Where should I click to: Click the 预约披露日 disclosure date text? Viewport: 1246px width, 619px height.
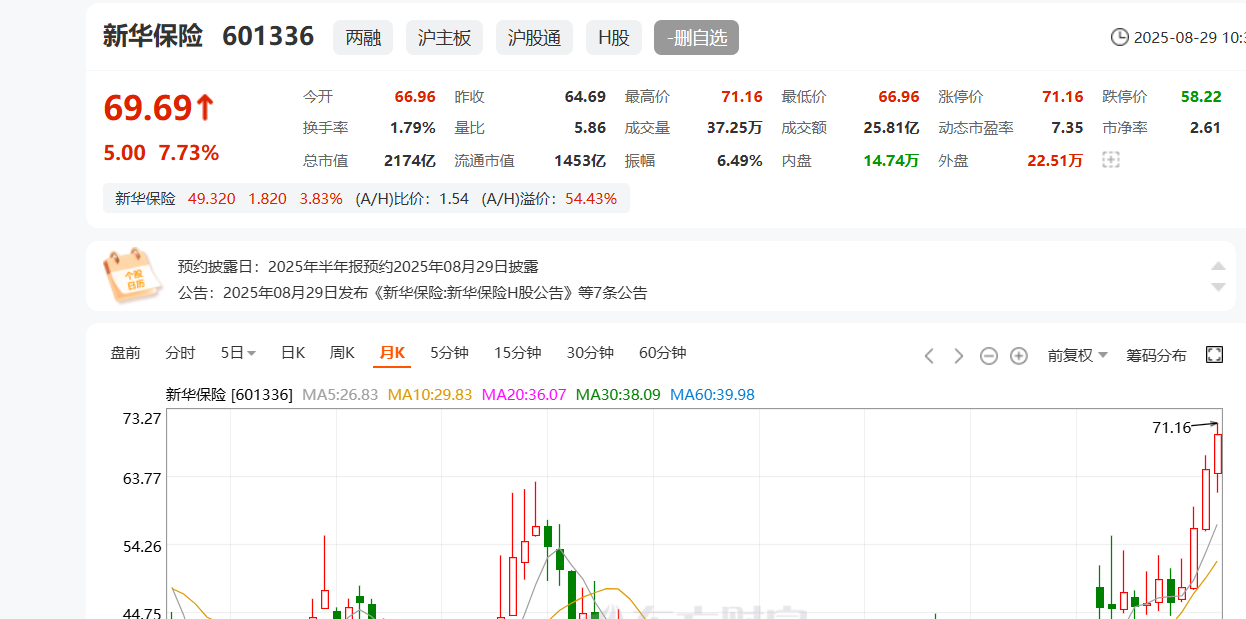click(358, 267)
